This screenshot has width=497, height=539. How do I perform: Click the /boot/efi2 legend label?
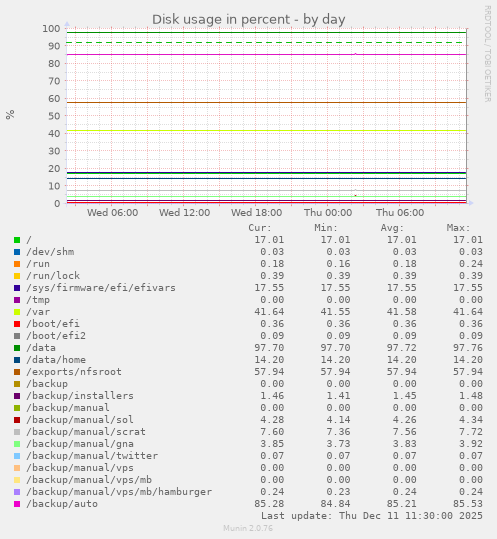[x=56, y=336]
